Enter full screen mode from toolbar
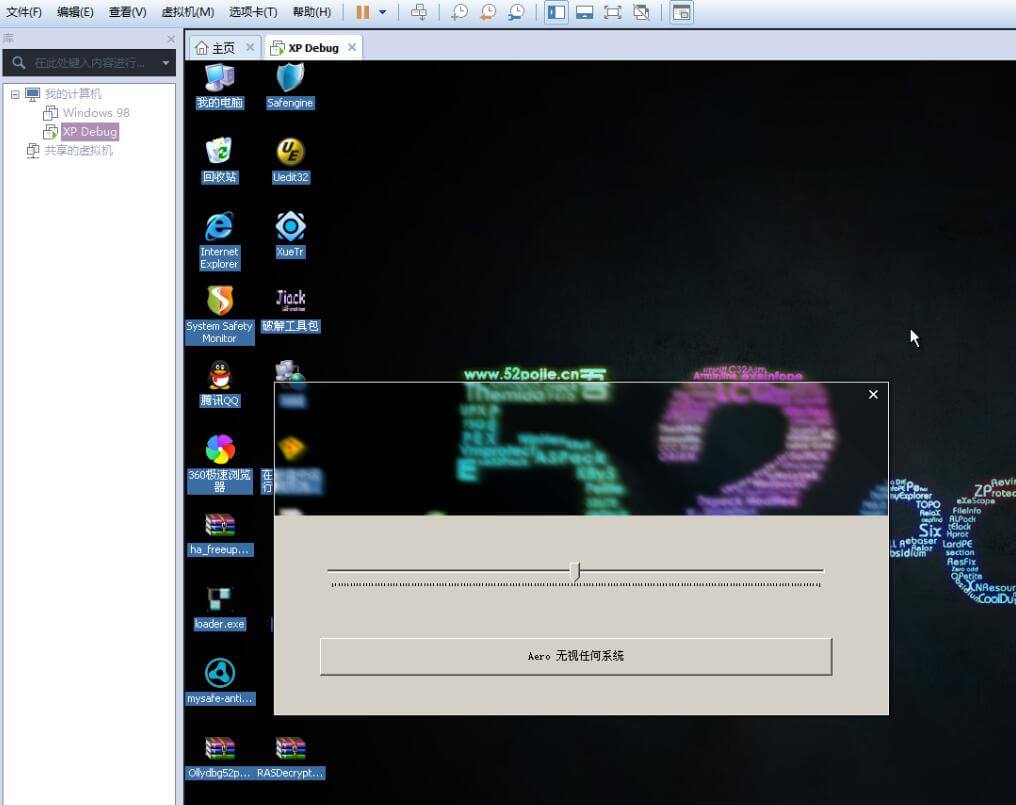The width and height of the screenshot is (1016, 805). [x=613, y=12]
